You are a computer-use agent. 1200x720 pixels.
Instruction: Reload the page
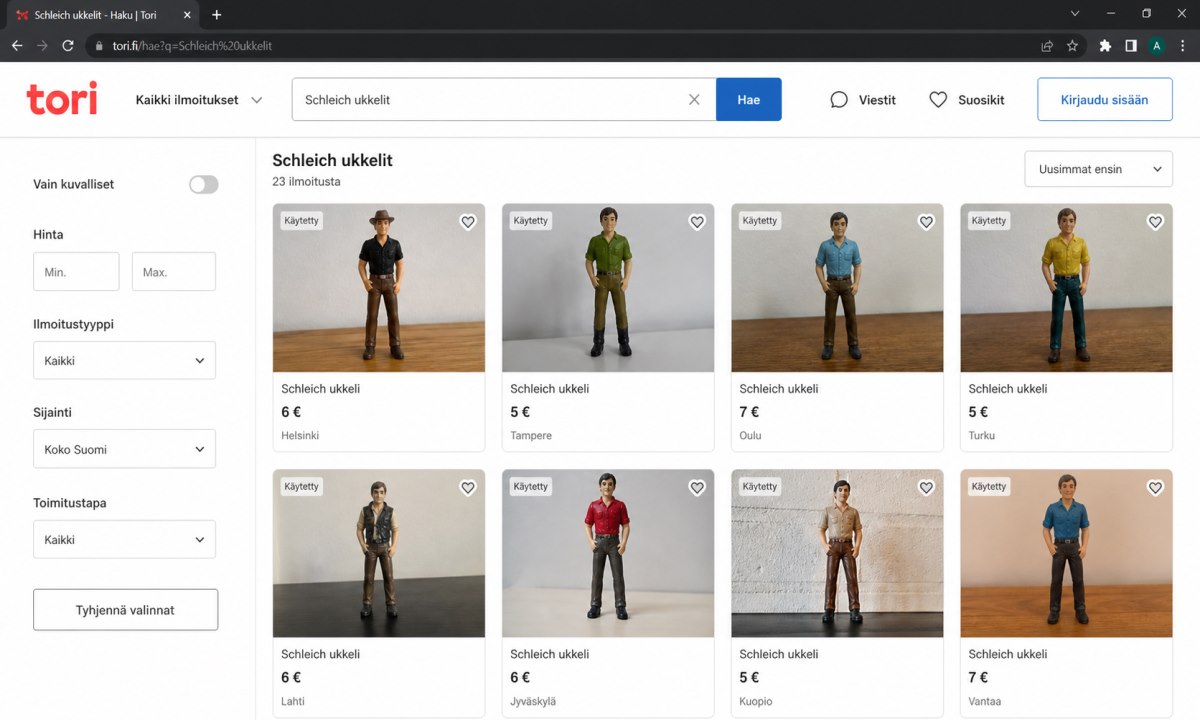click(68, 46)
